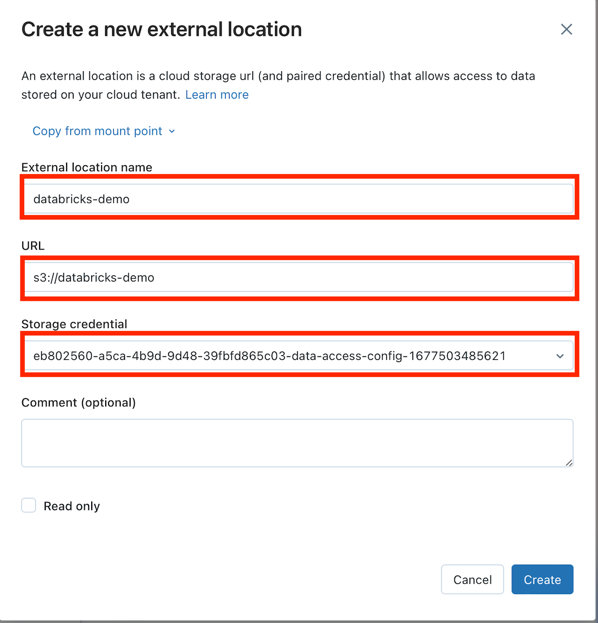Click the dialog title heading
598x623 pixels.
point(161,29)
